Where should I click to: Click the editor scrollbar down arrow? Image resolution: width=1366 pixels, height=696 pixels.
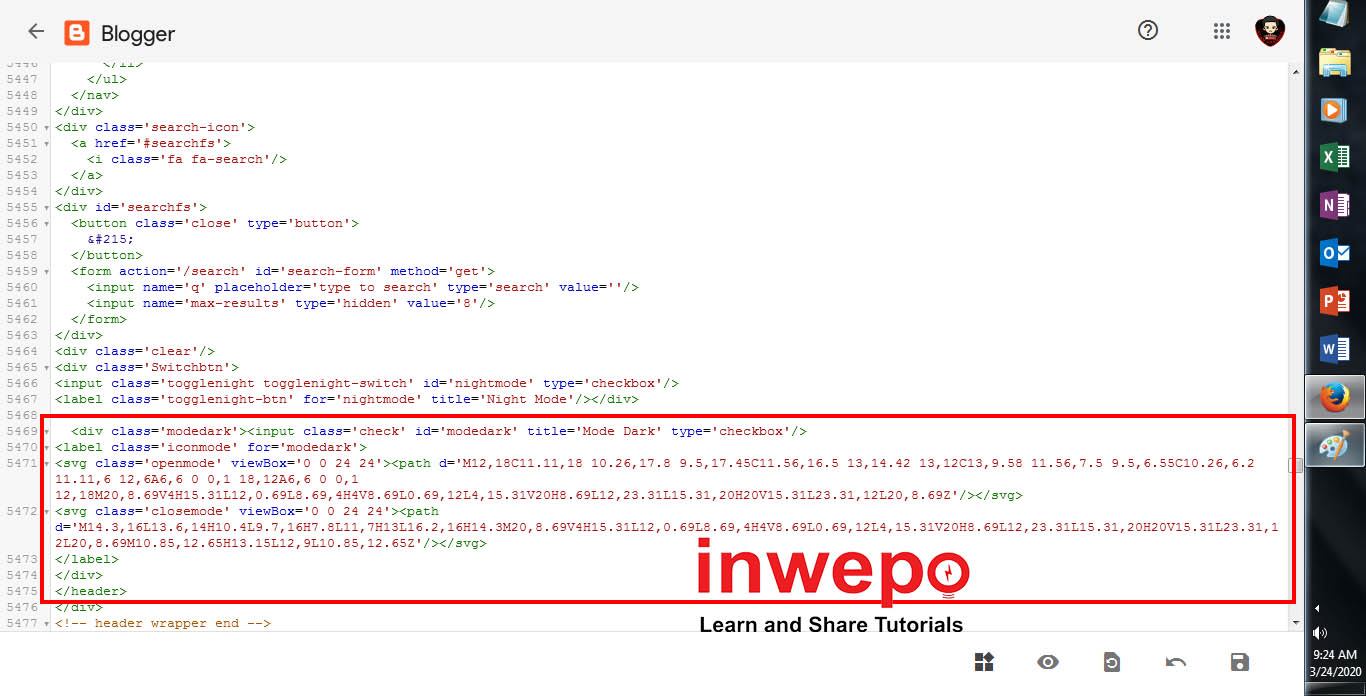click(x=1295, y=623)
